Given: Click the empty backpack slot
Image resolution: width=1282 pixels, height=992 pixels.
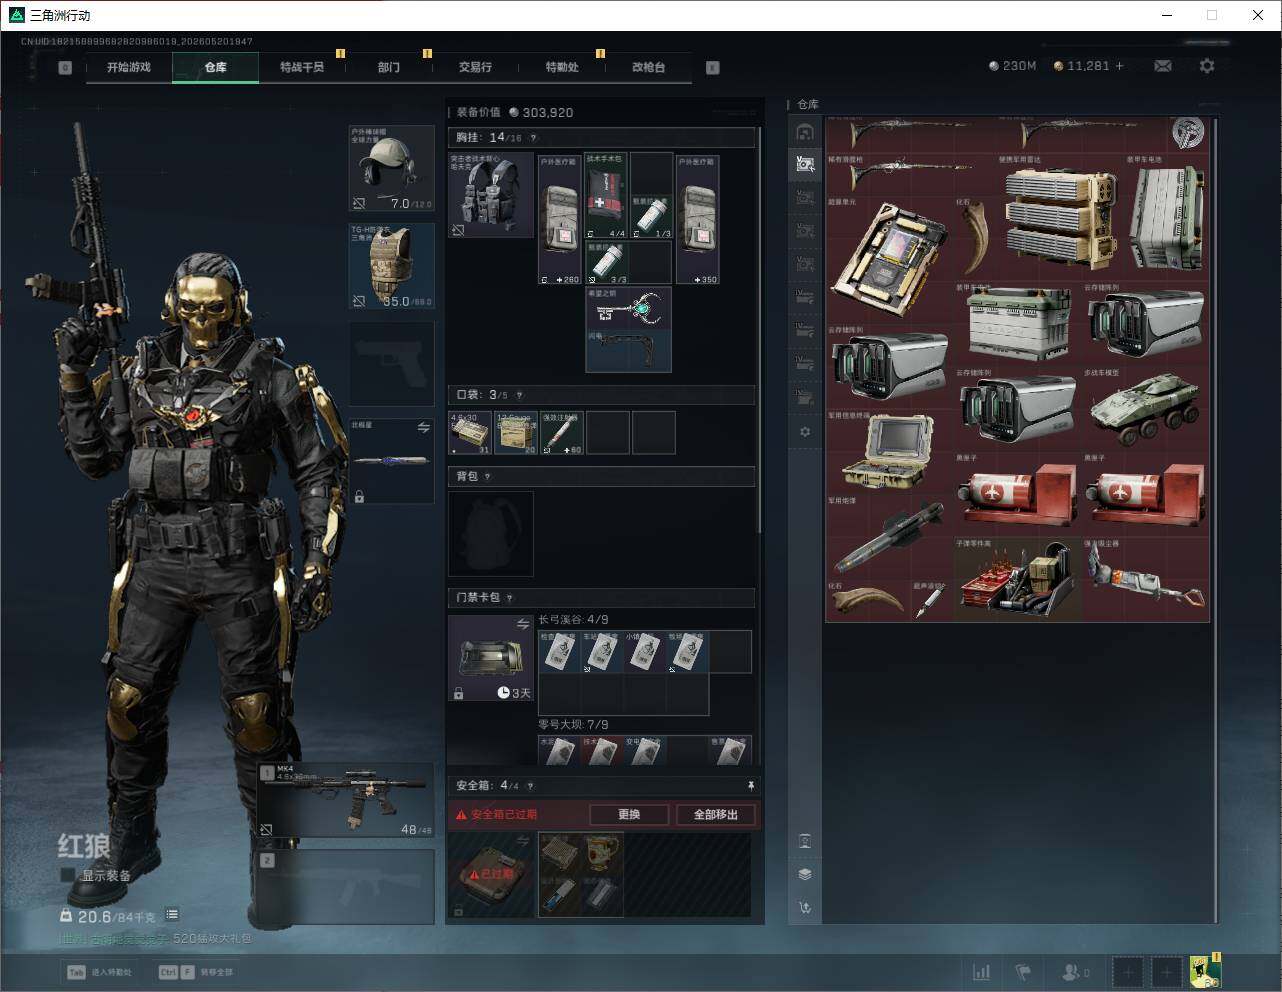Looking at the screenshot, I should tap(491, 533).
